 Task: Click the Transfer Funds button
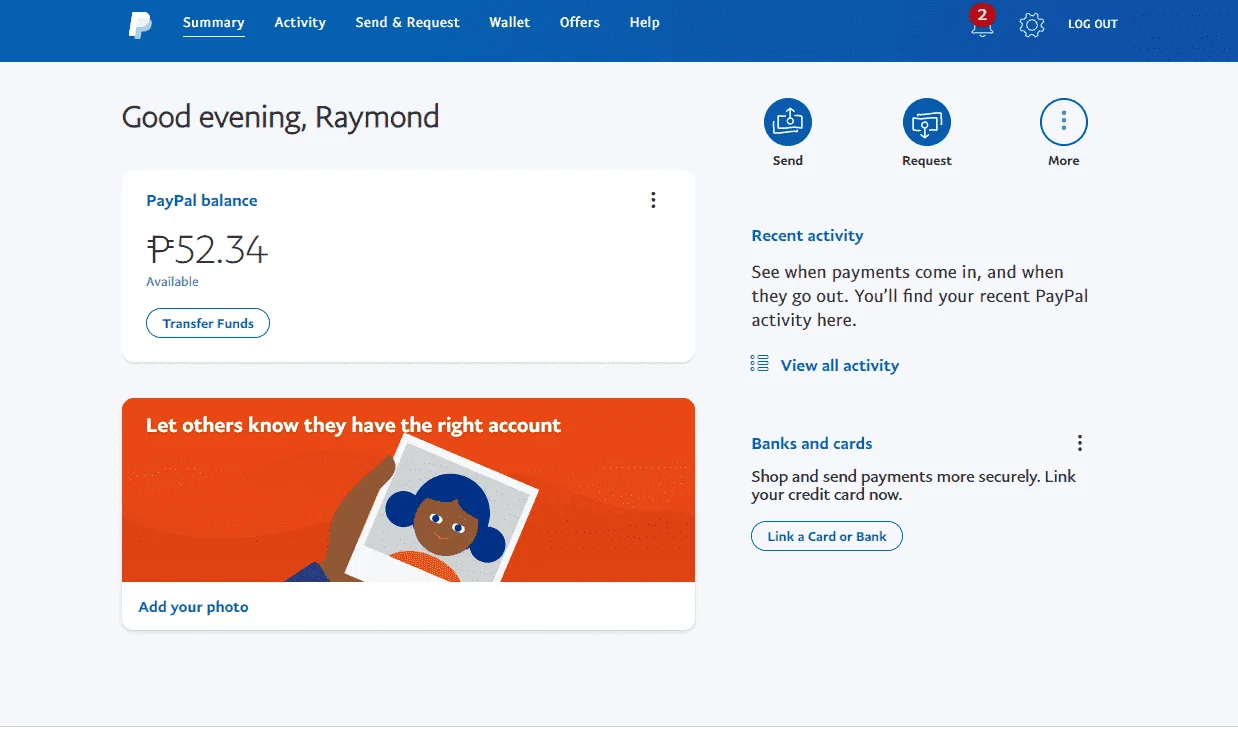point(208,323)
